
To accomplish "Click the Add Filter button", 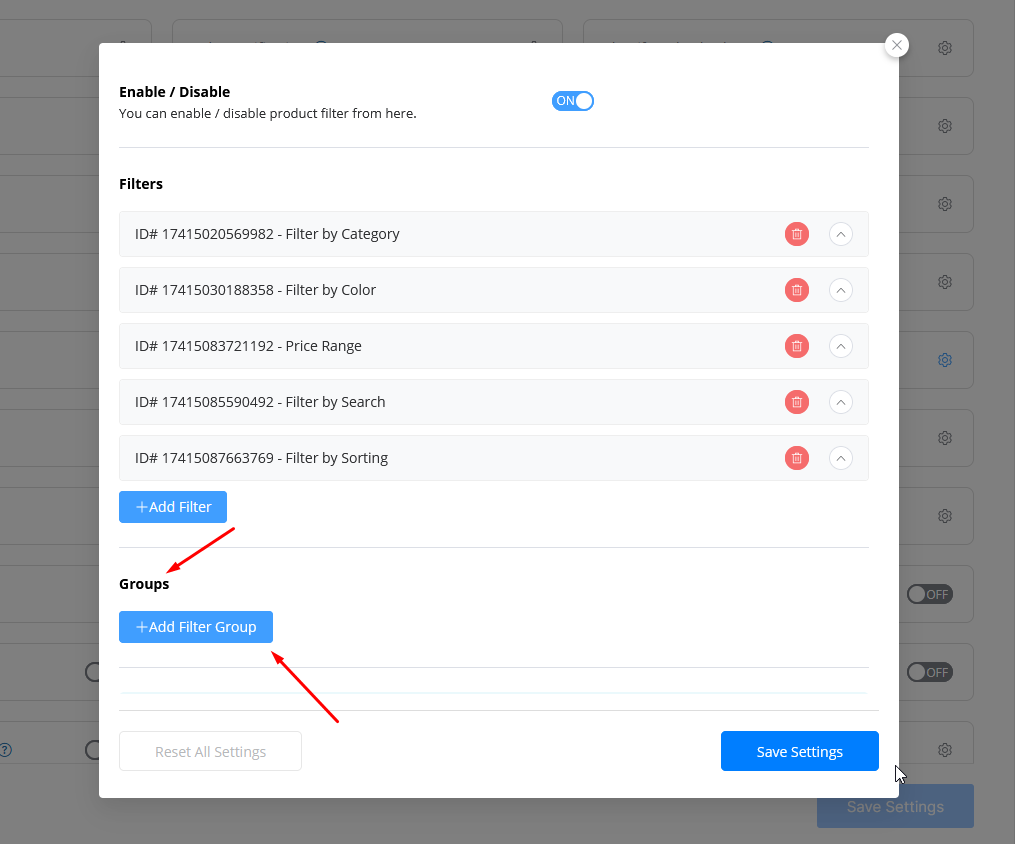I will [x=173, y=507].
